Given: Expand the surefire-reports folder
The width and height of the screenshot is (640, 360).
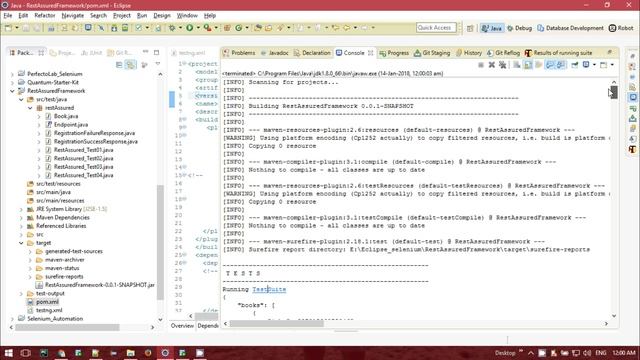Looking at the screenshot, I should pos(30,277).
